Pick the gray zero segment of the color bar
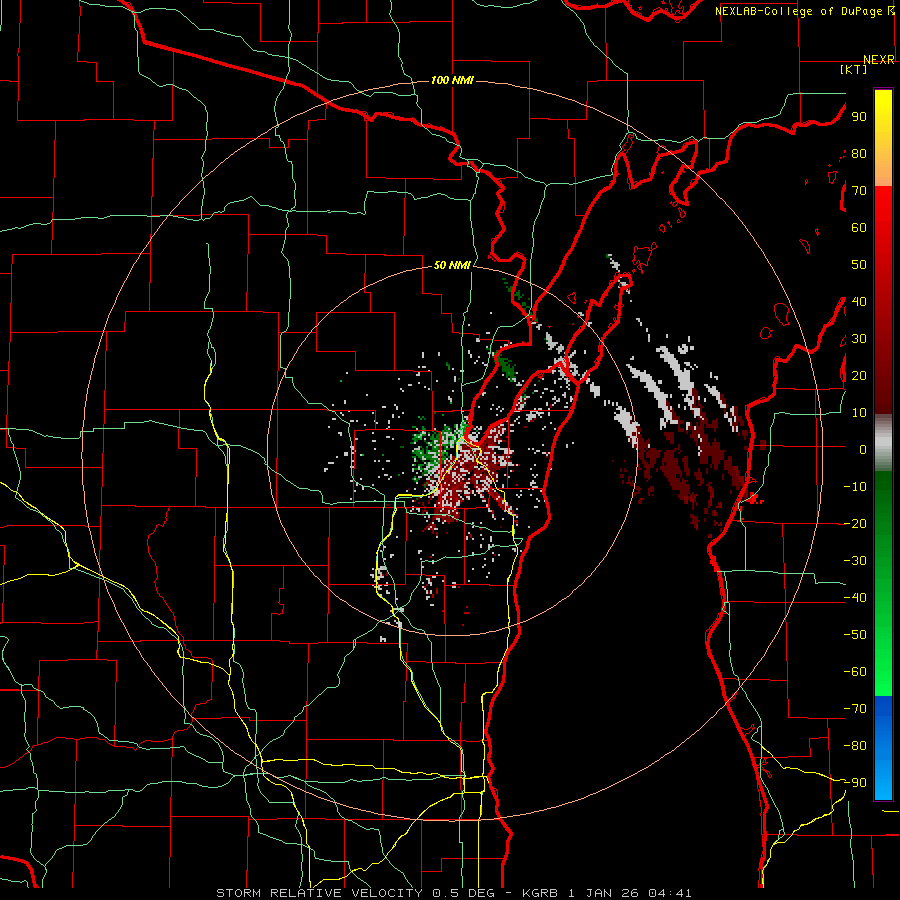The width and height of the screenshot is (900, 900). (883, 443)
